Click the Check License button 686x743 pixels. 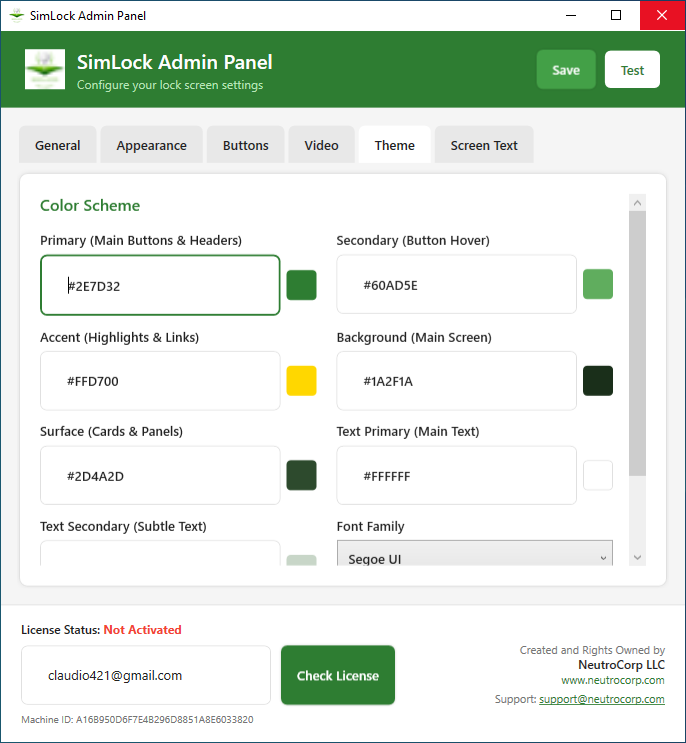pyautogui.click(x=338, y=675)
